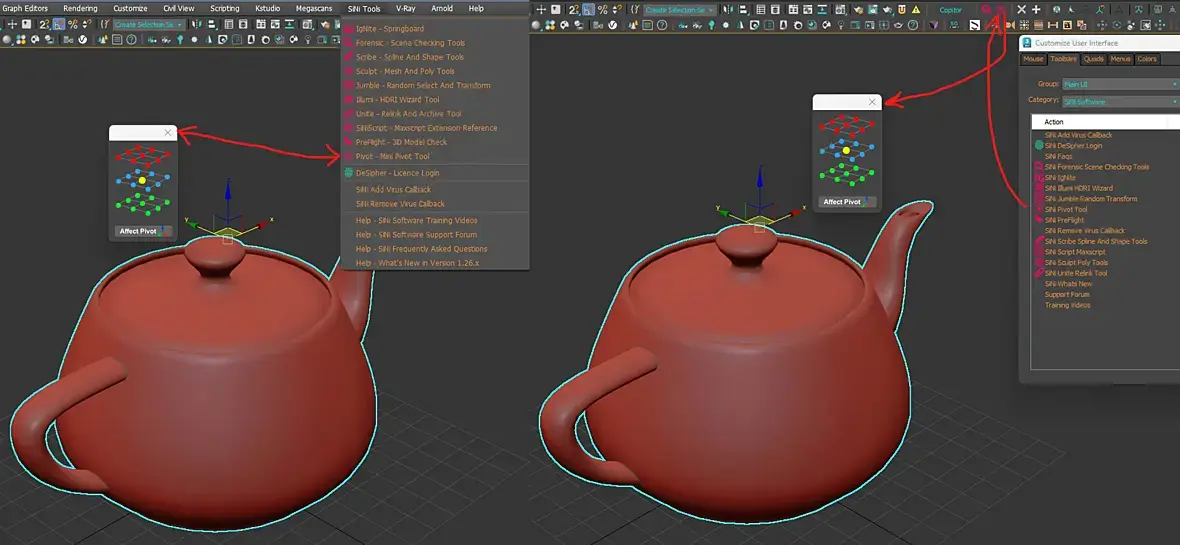The image size is (1180, 545).
Task: Click Affect Pivot button in right pivot panel
Action: pos(847,202)
